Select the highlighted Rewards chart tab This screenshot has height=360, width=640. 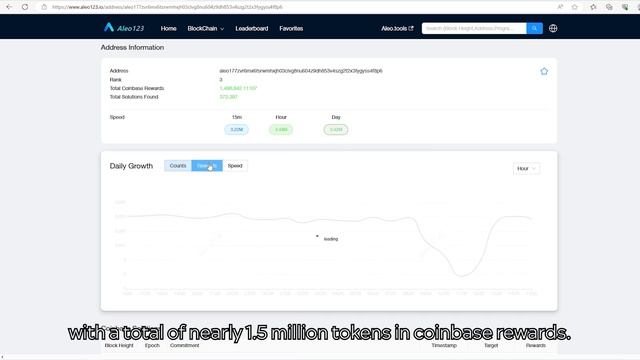(x=207, y=166)
